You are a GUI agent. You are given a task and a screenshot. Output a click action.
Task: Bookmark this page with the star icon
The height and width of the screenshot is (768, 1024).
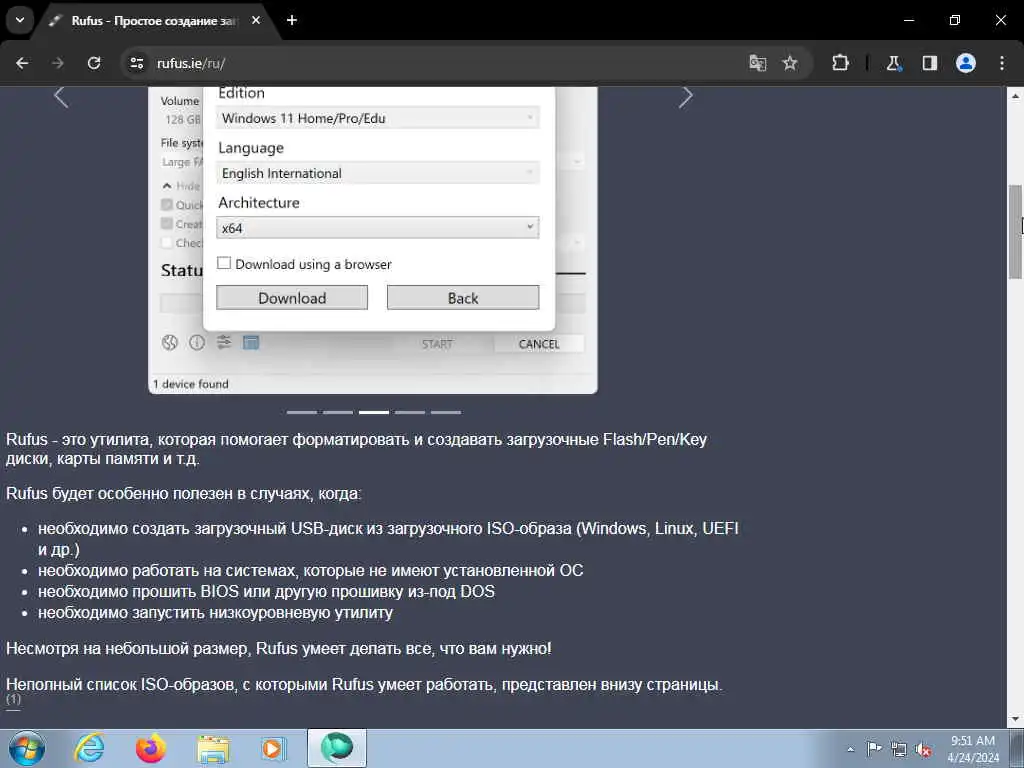[790, 63]
